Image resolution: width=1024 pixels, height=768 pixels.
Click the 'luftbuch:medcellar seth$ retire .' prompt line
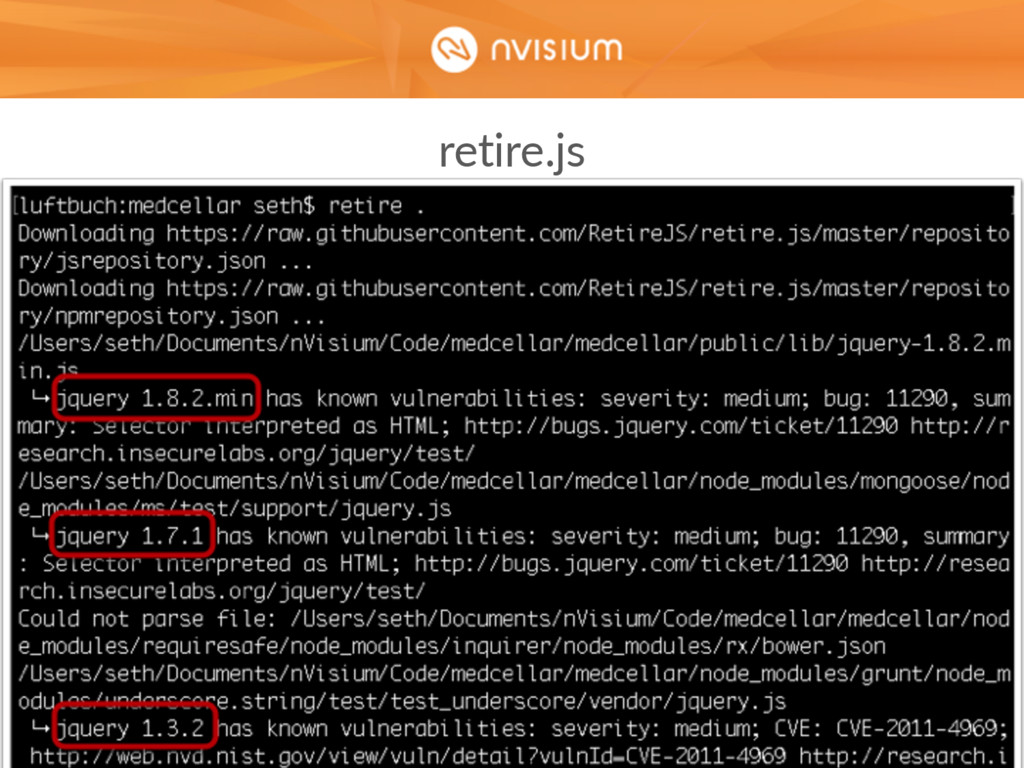[x=221, y=206]
